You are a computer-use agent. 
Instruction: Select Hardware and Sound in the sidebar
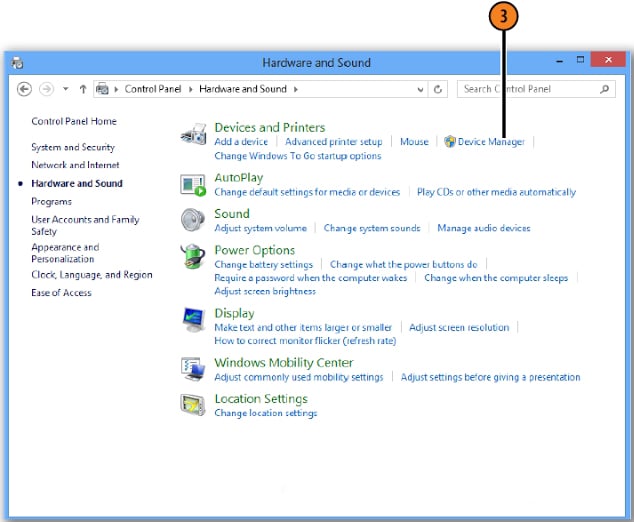pyautogui.click(x=77, y=183)
